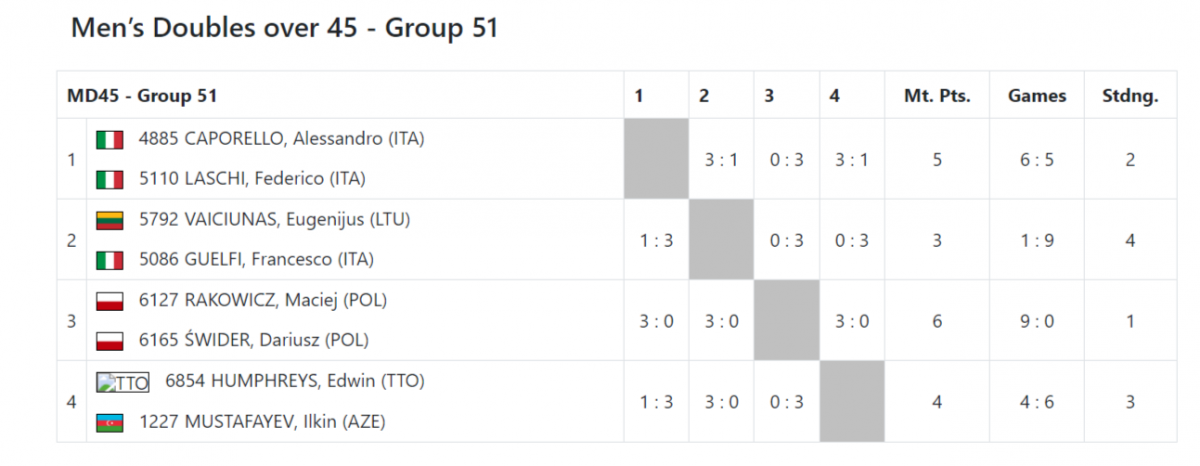Click the Italian flag beside LASCHI

pos(110,180)
